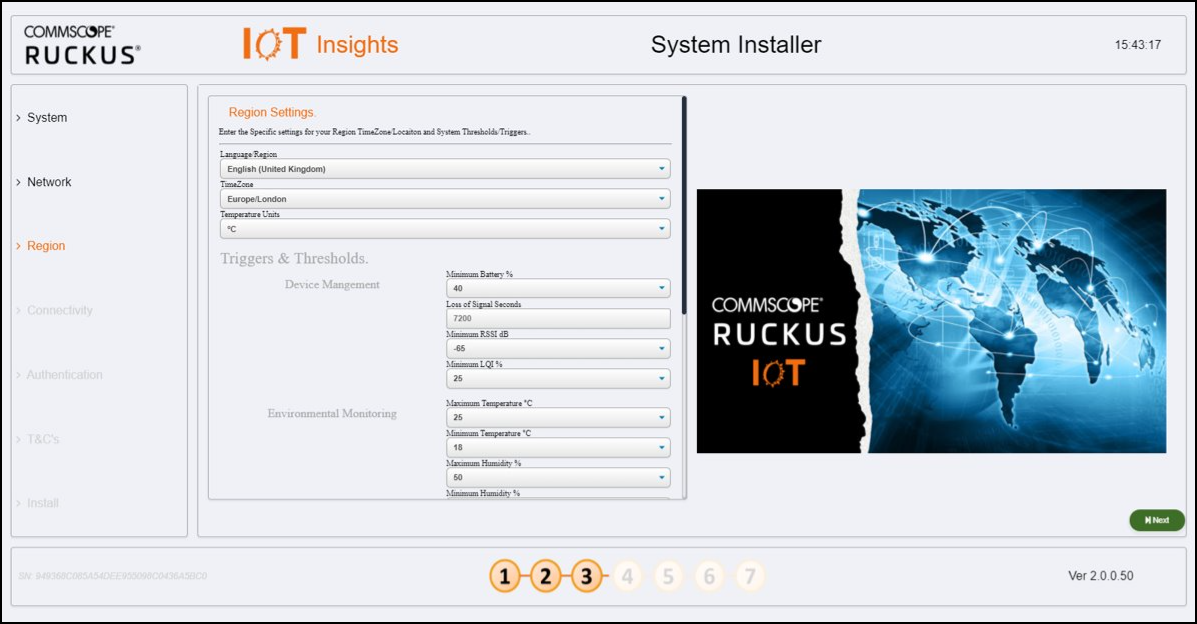Go to step 1 indicator
This screenshot has height=624, width=1197.
point(505,576)
